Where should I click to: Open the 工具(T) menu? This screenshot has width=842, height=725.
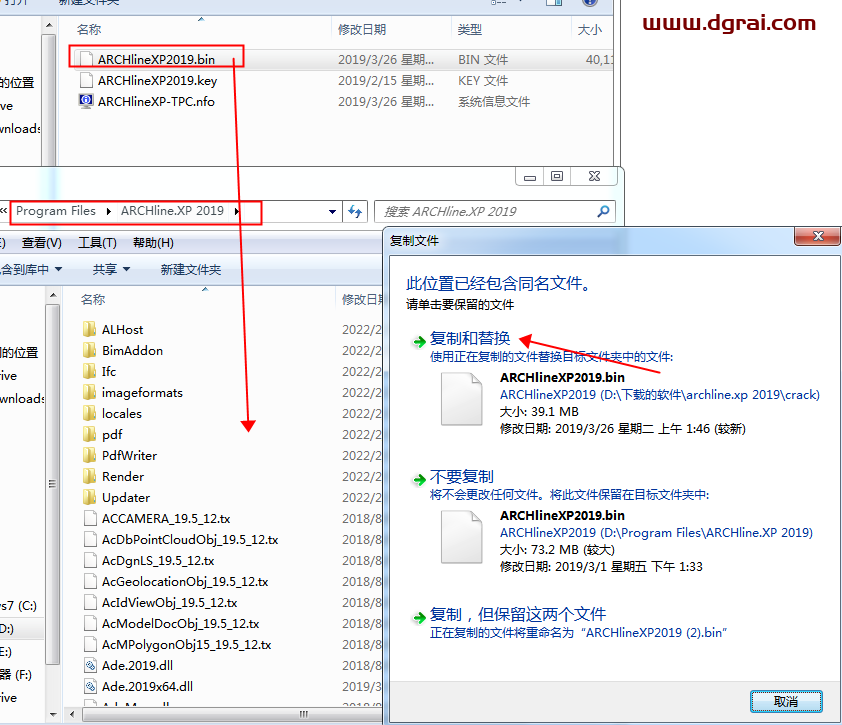[97, 243]
